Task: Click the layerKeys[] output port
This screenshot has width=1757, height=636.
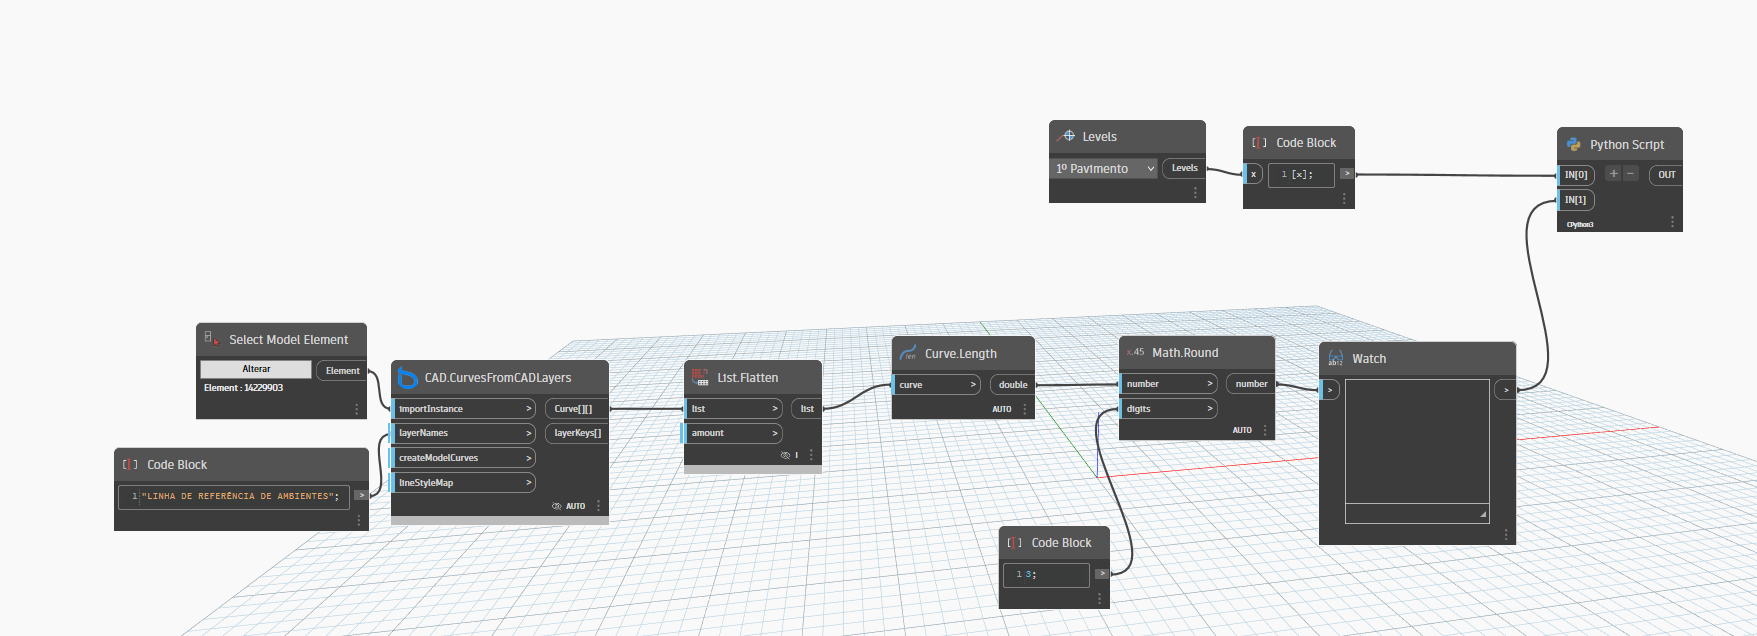Action: click(576, 433)
